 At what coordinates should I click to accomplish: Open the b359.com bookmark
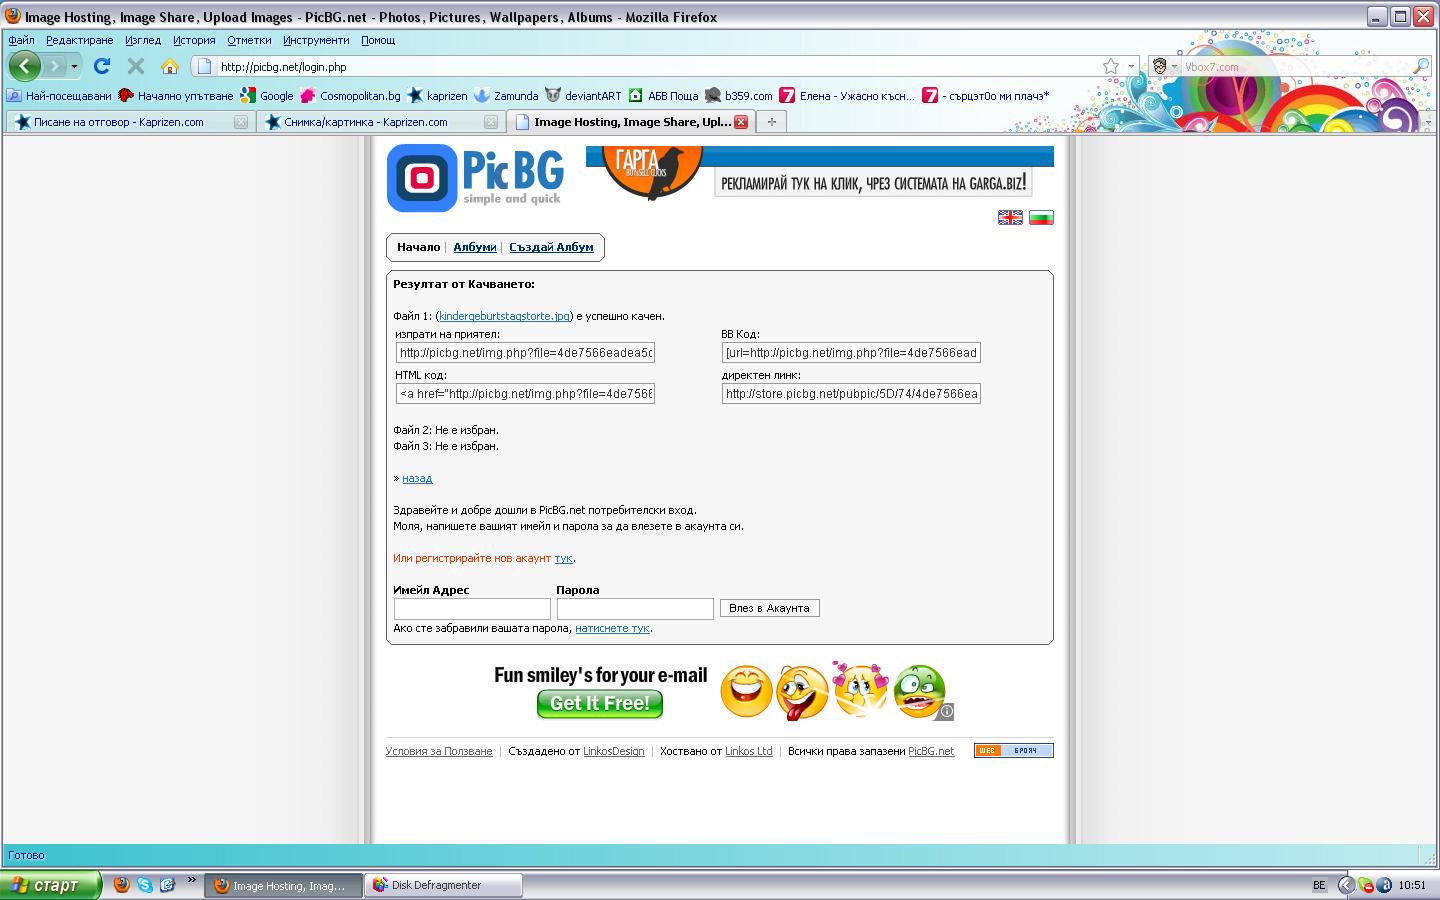click(x=738, y=96)
